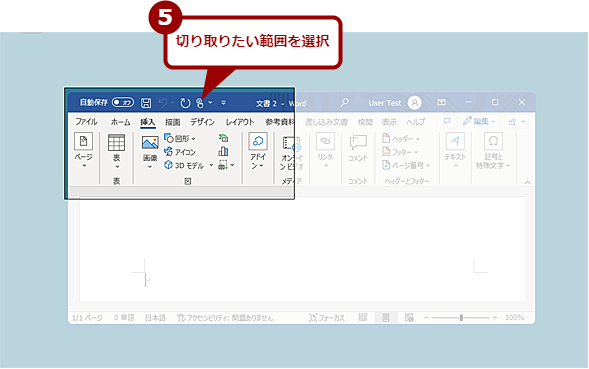This screenshot has width=589, height=369.
Task: Click the 日本語 language indicator
Action: click(156, 318)
